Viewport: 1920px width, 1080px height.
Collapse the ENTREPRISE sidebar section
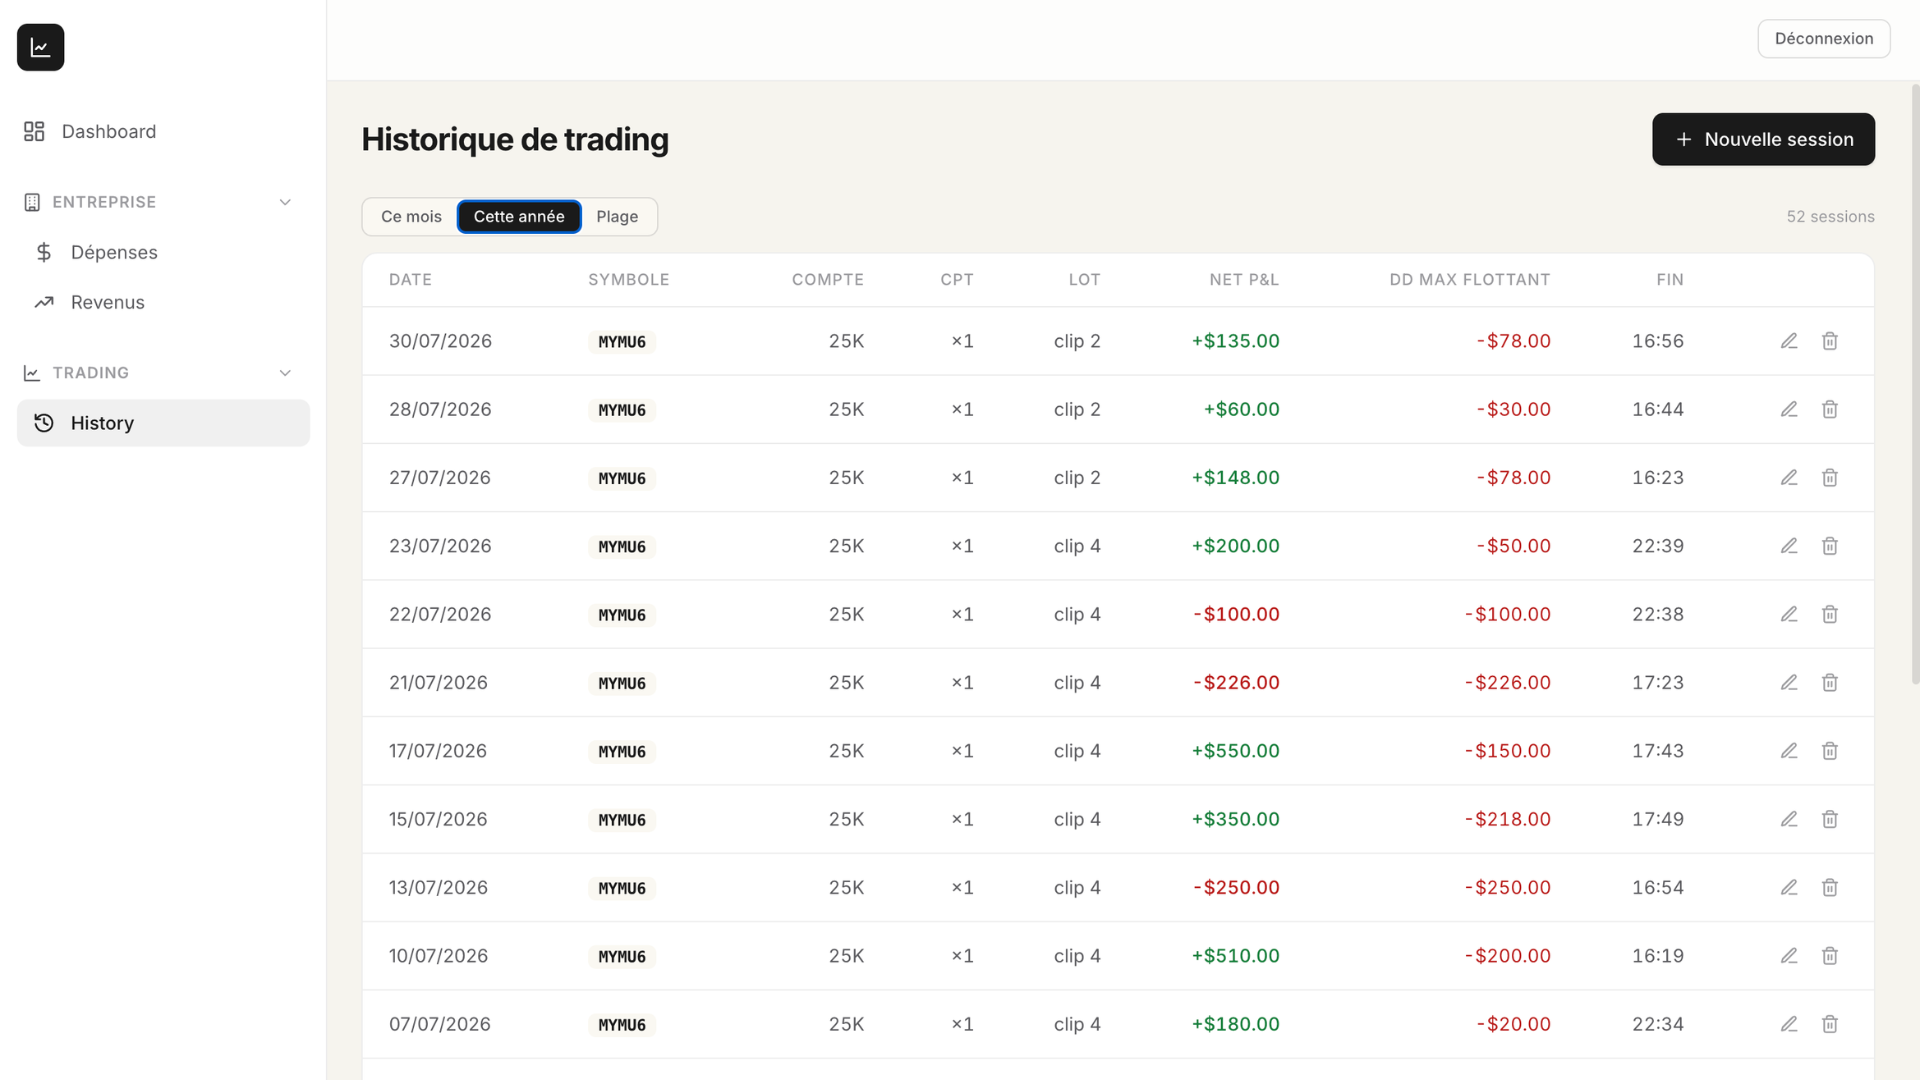(x=285, y=202)
